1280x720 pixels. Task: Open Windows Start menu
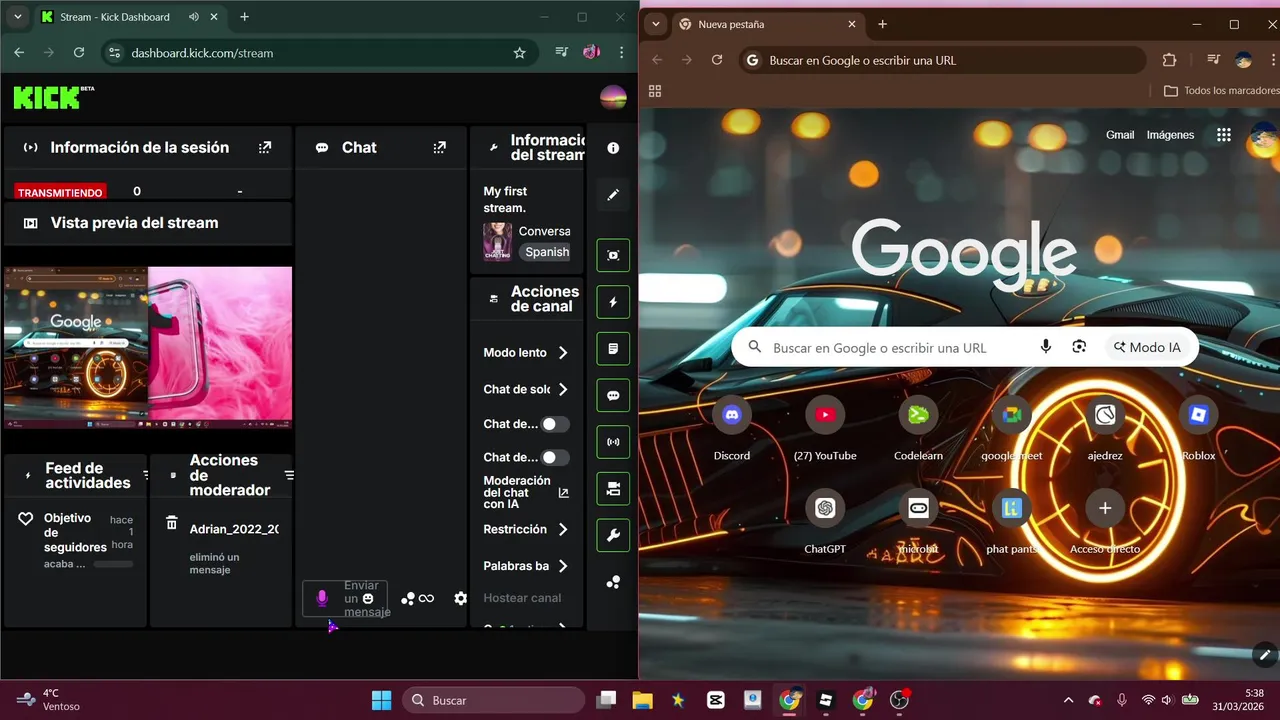[382, 700]
